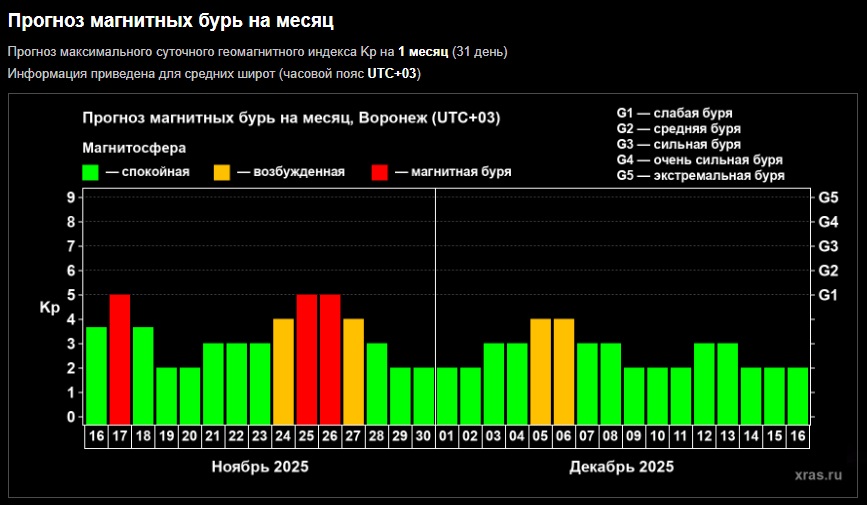Click the 'Декабрь 2025' month label
The image size is (867, 505).
(621, 467)
